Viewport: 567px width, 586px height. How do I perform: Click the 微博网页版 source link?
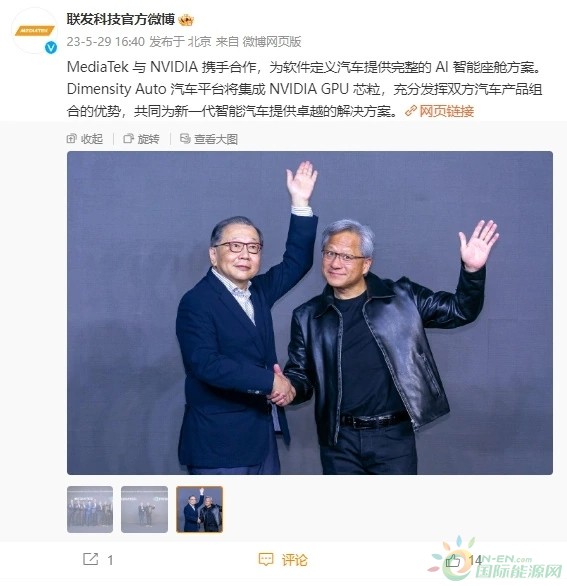[x=272, y=41]
